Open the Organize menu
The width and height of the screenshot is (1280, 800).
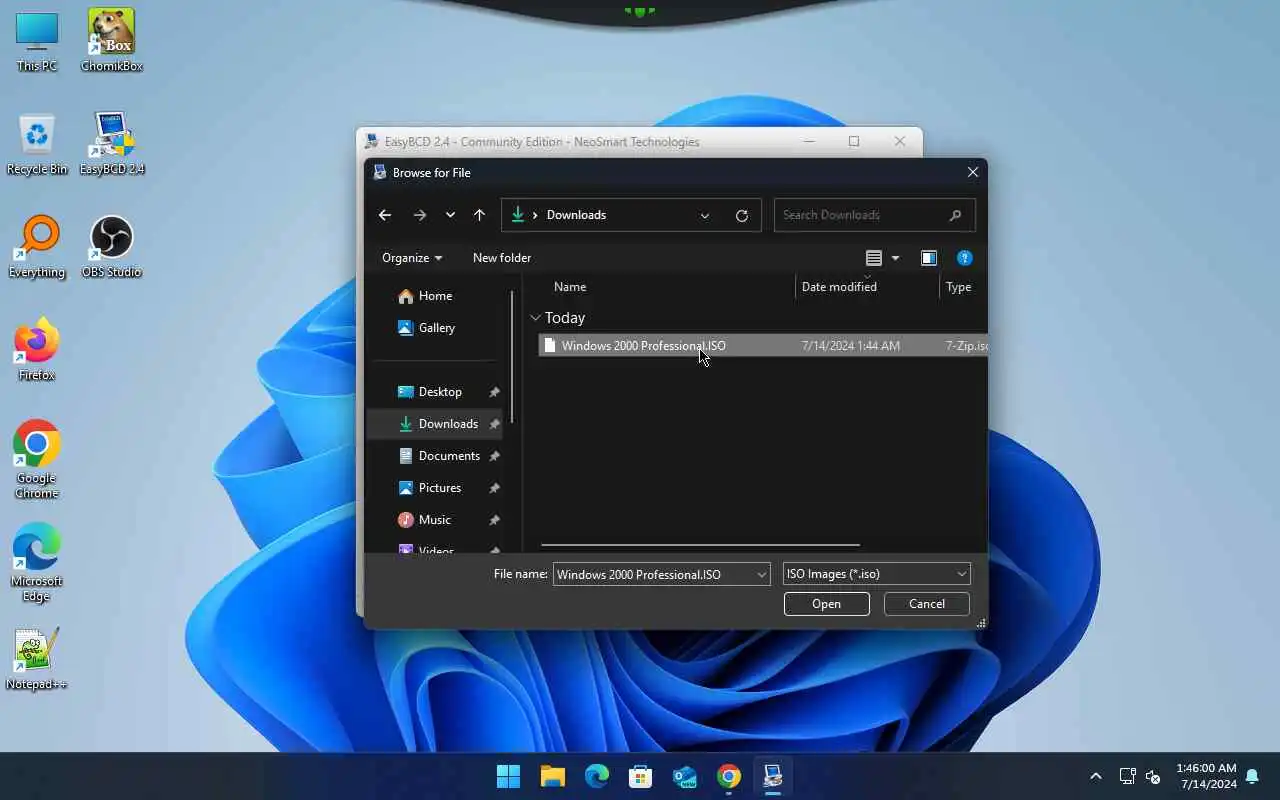412,258
